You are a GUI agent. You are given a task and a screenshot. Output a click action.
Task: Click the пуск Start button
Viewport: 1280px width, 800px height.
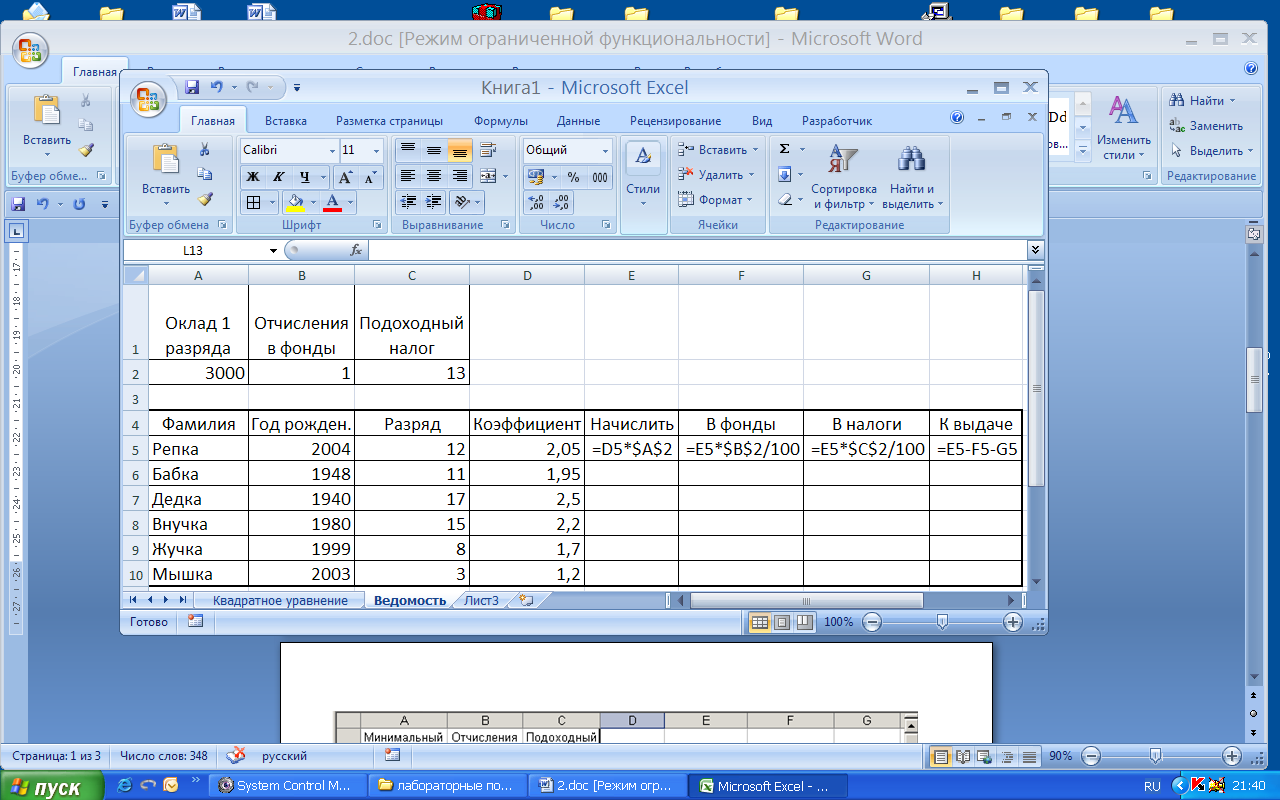tap(52, 786)
